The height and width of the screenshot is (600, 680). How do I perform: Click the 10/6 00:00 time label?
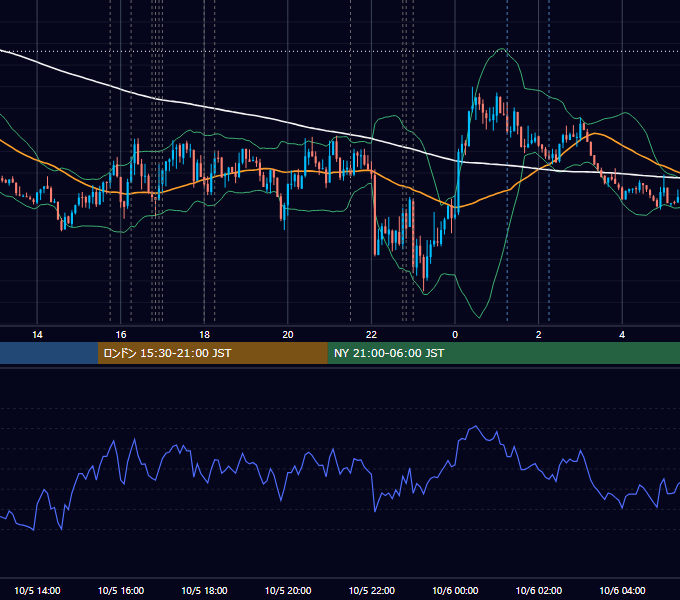(x=455, y=590)
